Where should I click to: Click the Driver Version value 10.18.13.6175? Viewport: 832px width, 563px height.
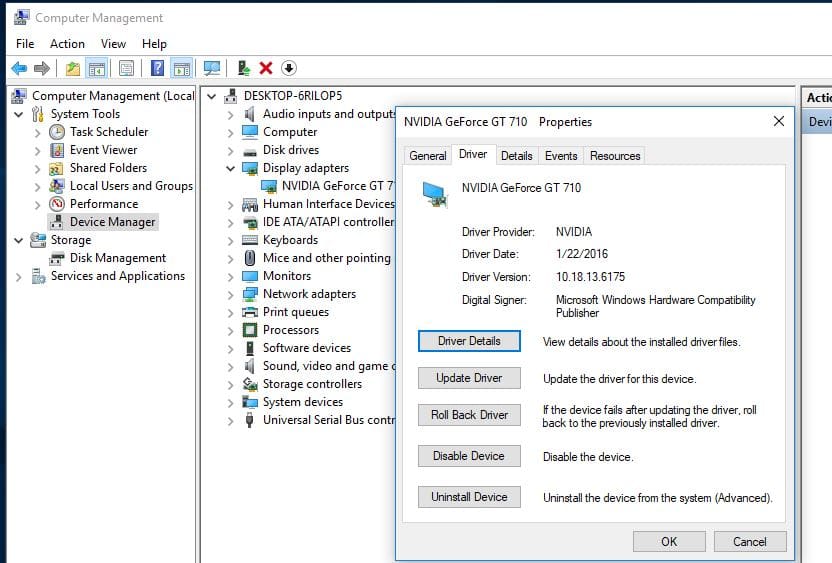(590, 277)
